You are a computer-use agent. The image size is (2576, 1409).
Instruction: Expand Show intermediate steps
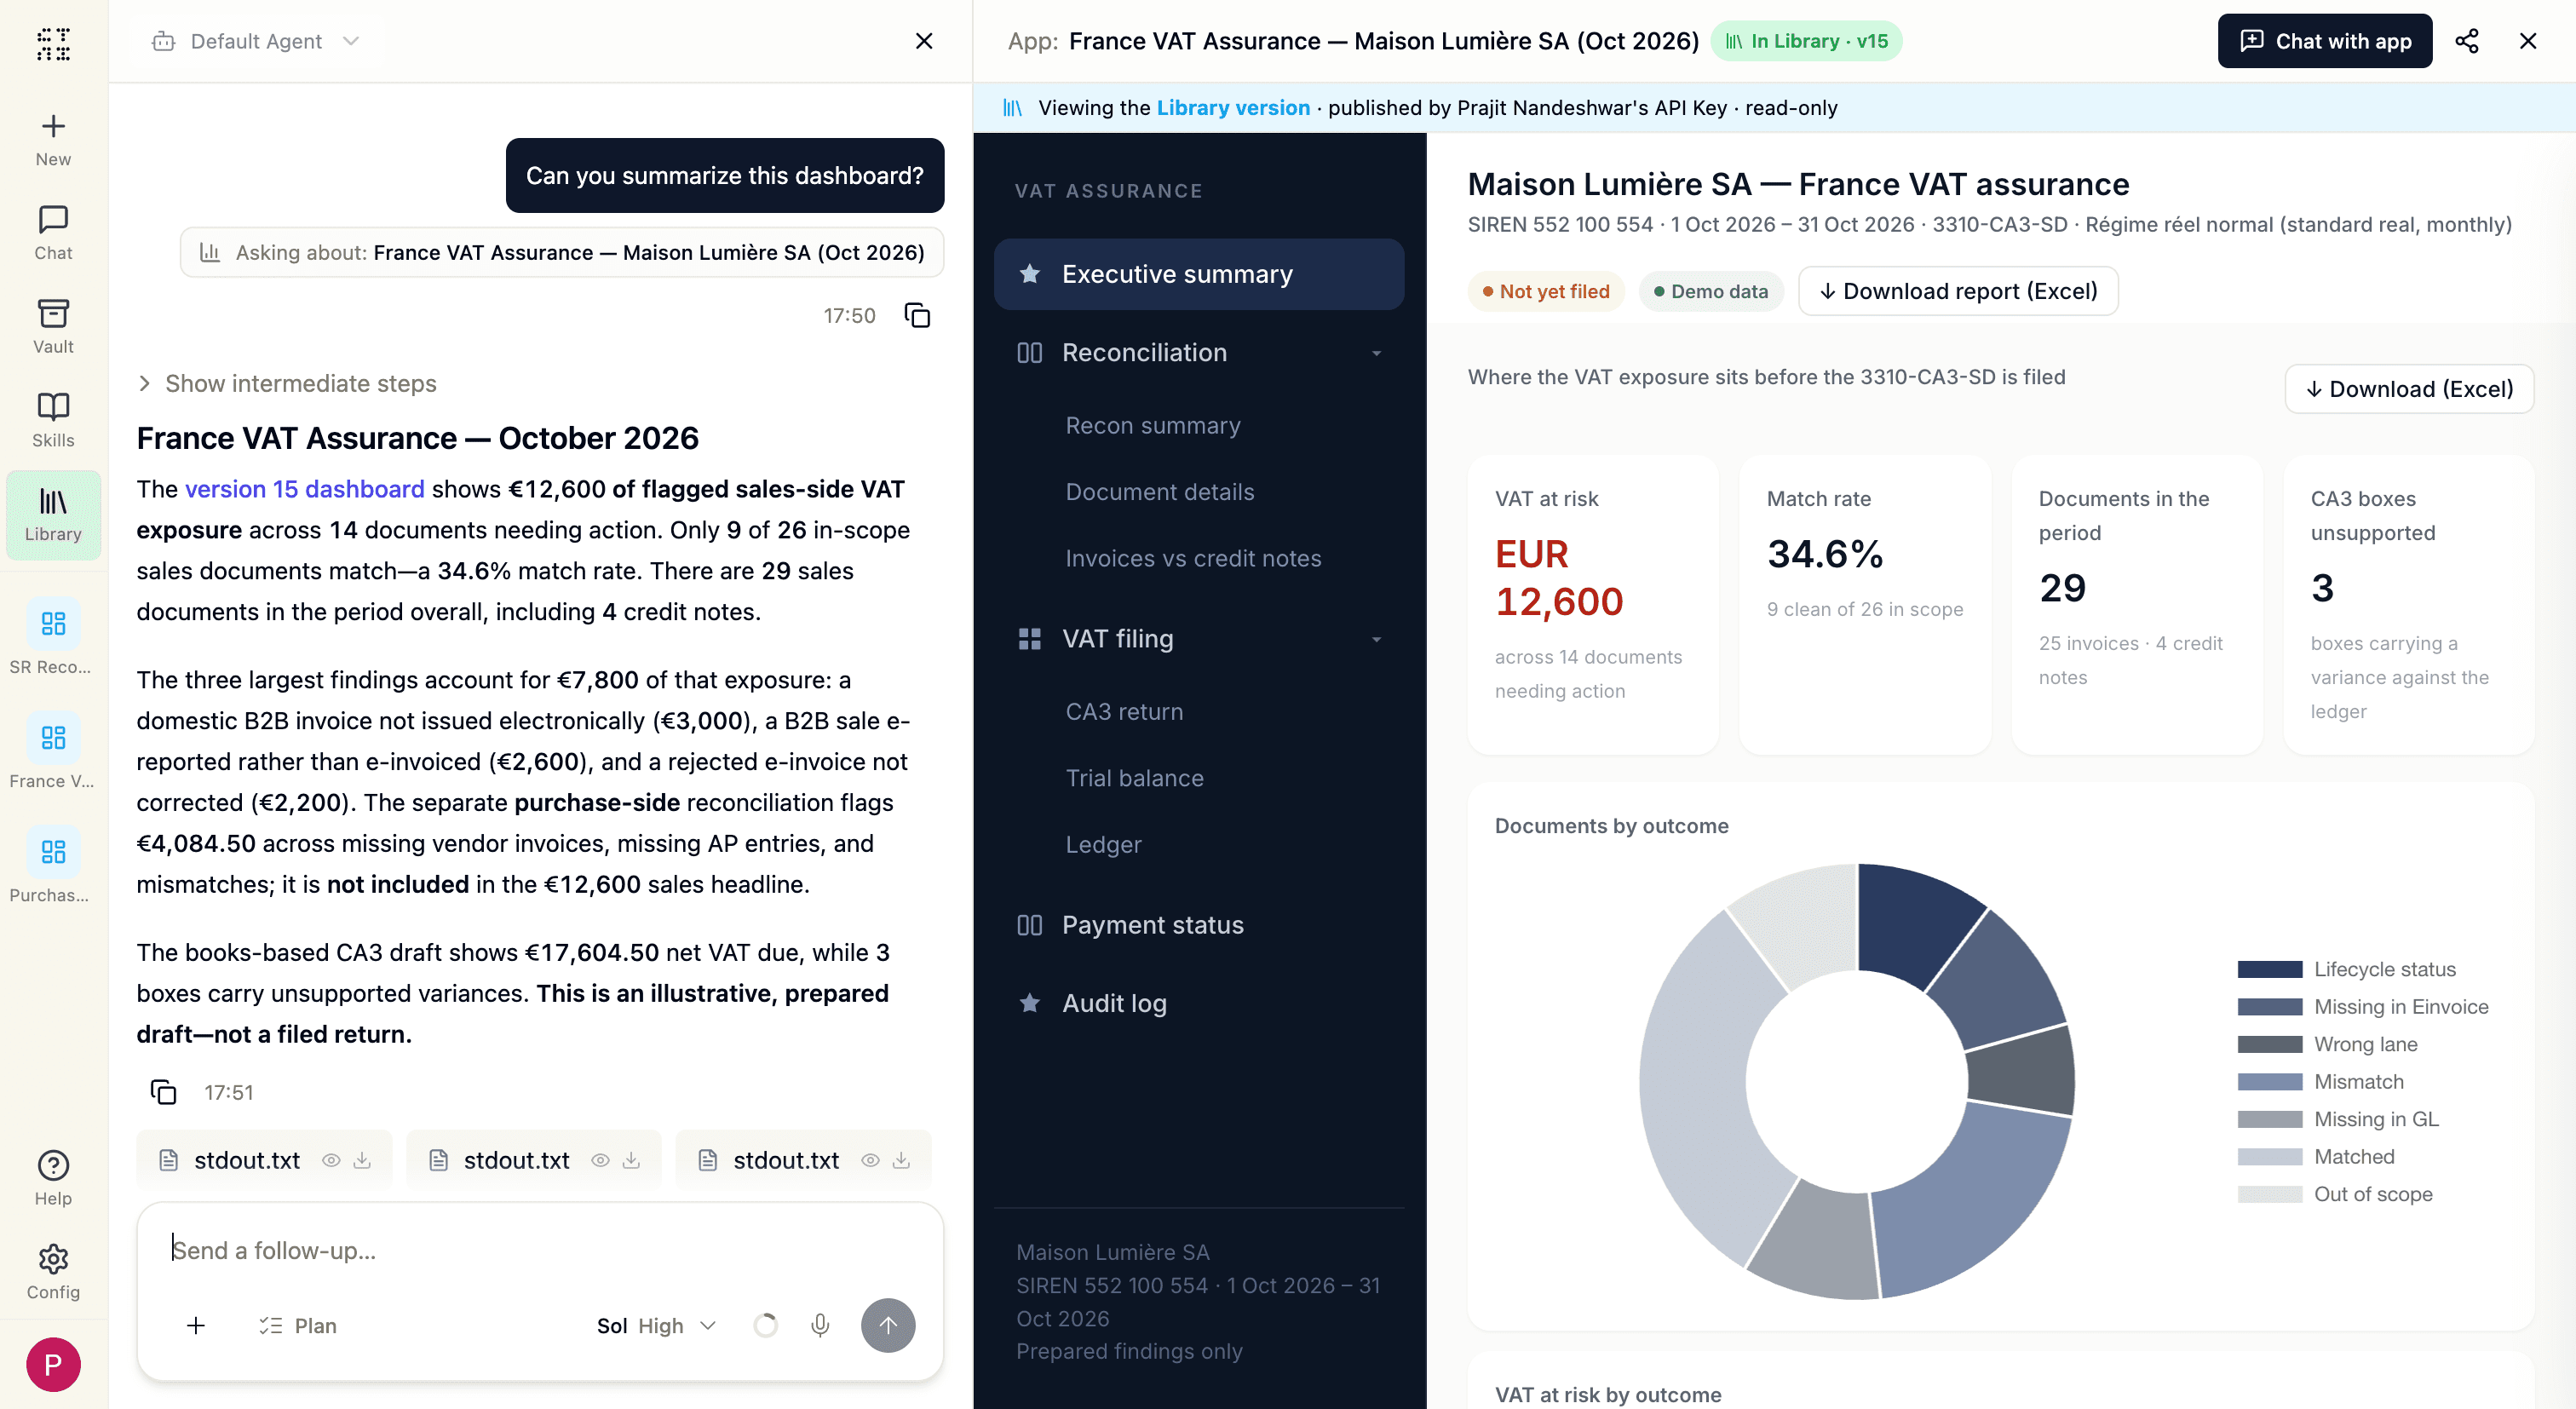coord(287,383)
